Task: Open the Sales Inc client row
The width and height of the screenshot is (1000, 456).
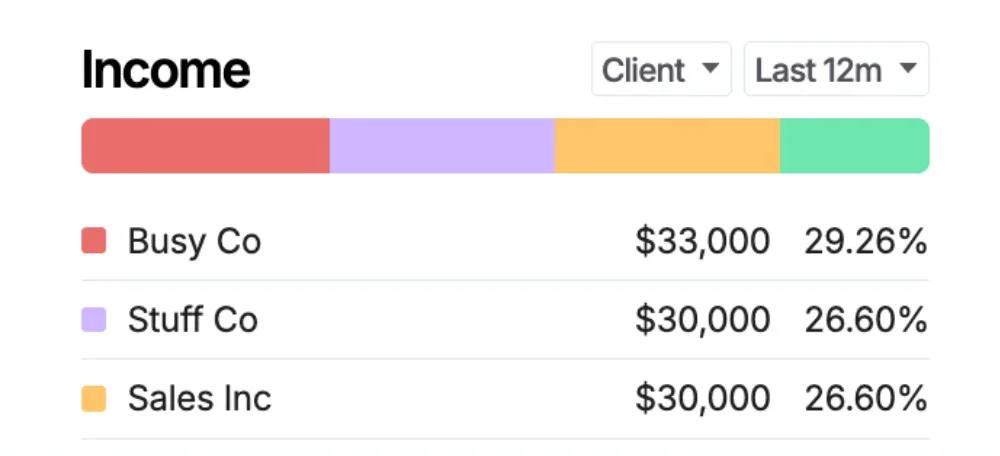Action: (x=505, y=399)
